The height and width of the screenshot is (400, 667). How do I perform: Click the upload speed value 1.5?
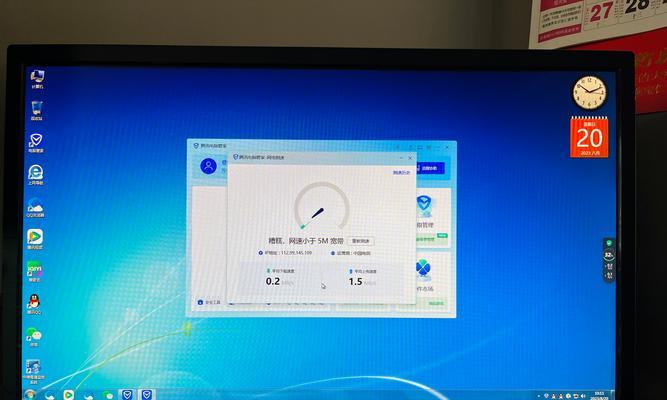point(355,281)
